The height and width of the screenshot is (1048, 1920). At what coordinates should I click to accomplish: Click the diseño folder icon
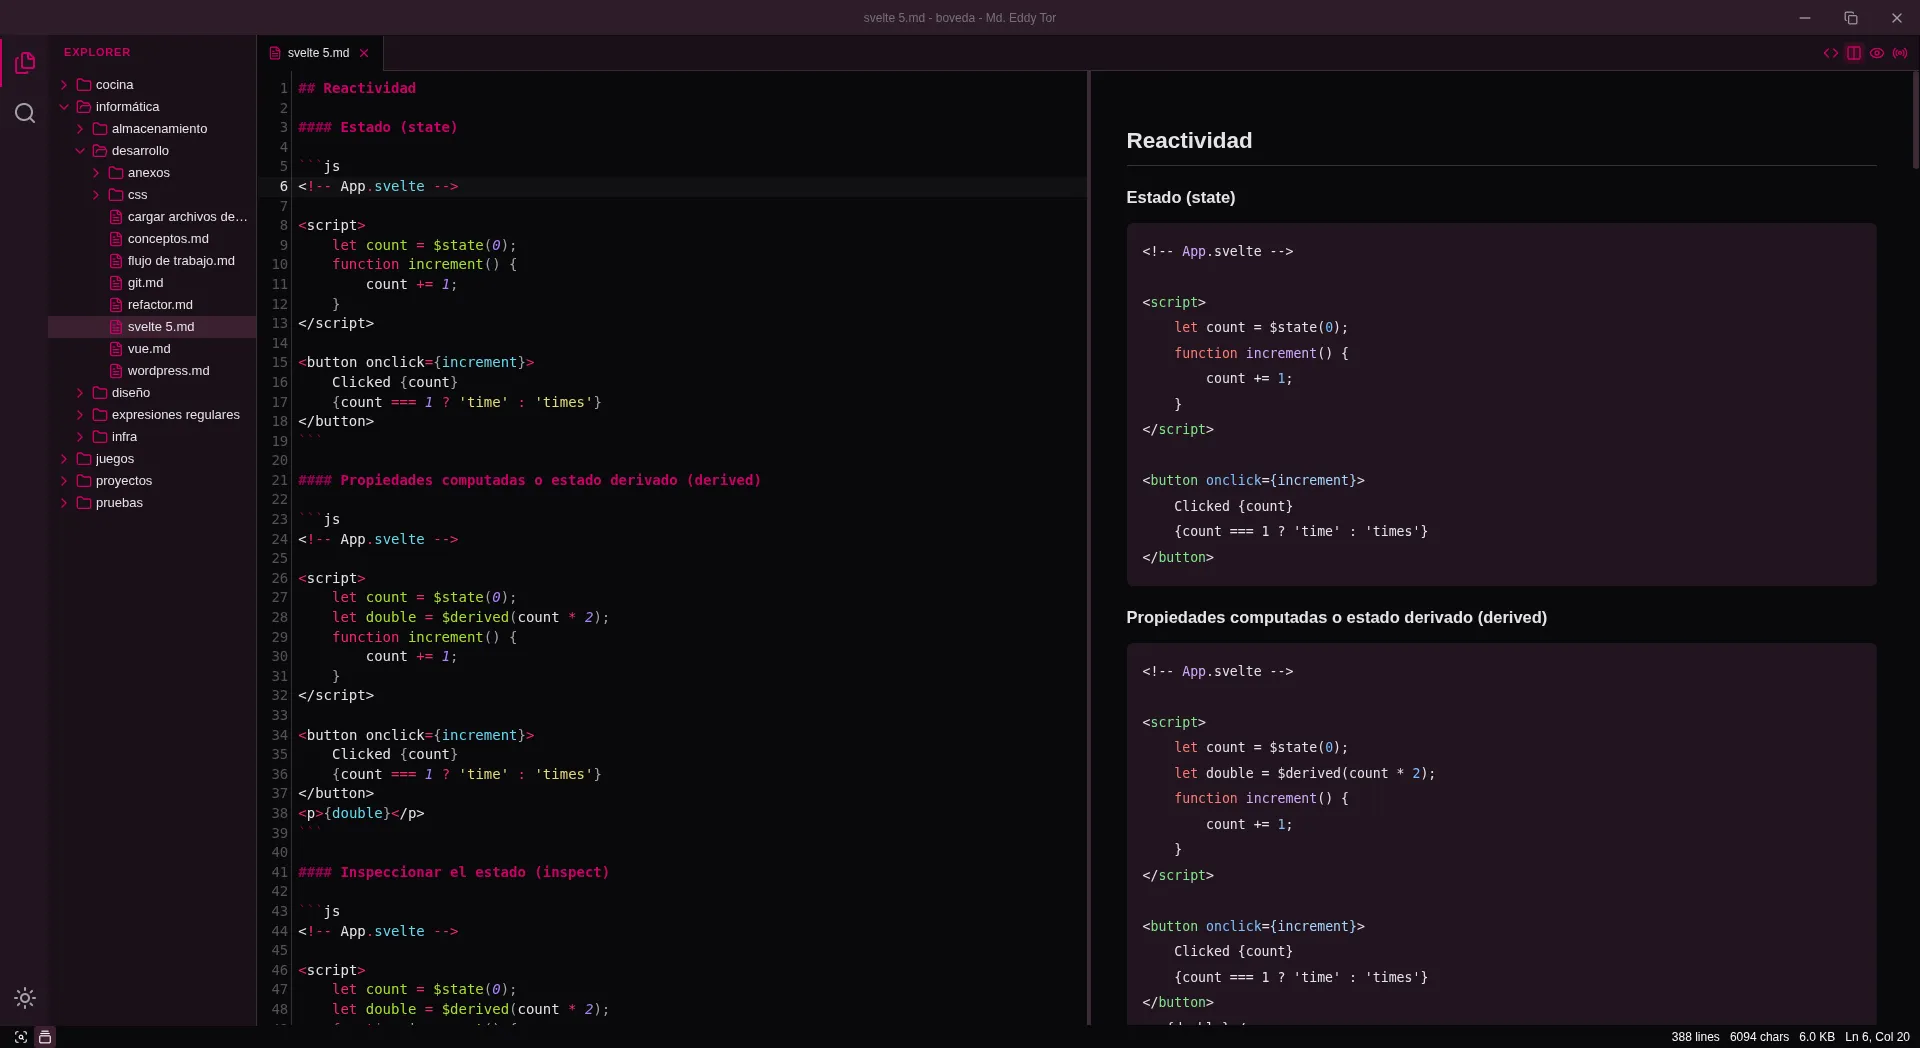click(100, 393)
